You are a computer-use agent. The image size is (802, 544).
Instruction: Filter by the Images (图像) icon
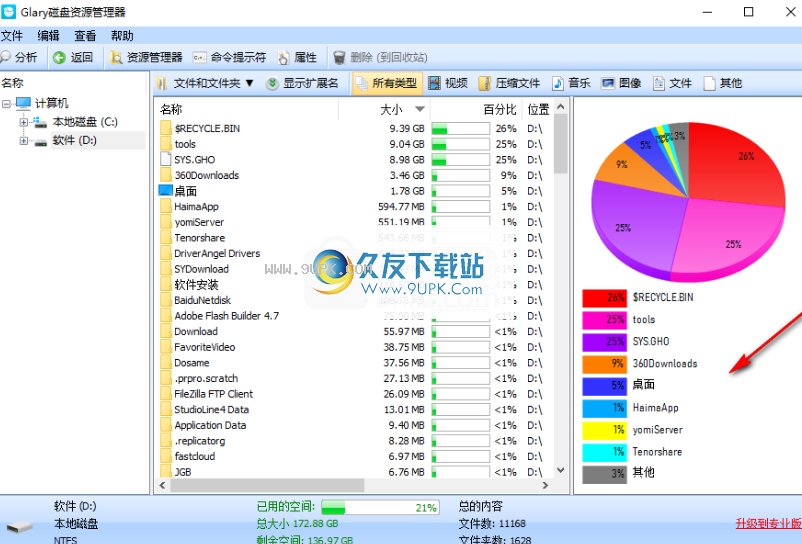point(608,83)
